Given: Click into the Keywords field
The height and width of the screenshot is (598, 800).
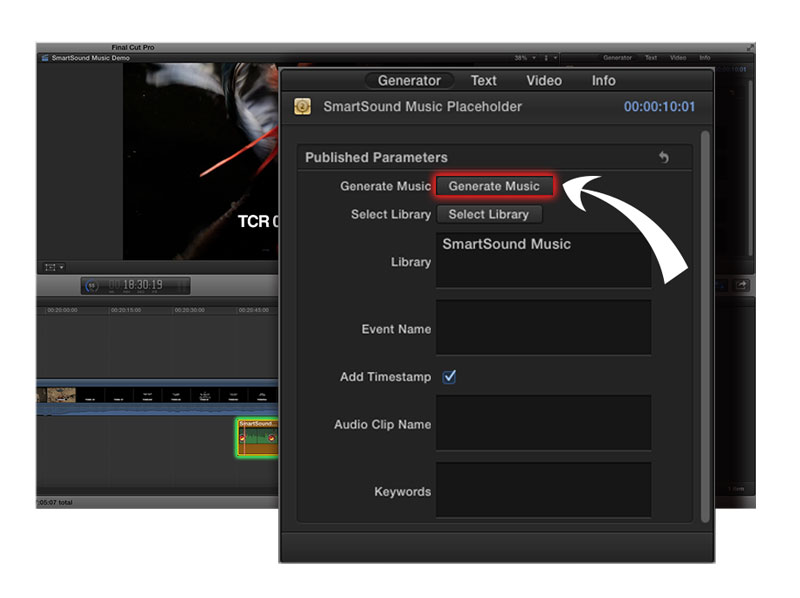Looking at the screenshot, I should click(543, 490).
